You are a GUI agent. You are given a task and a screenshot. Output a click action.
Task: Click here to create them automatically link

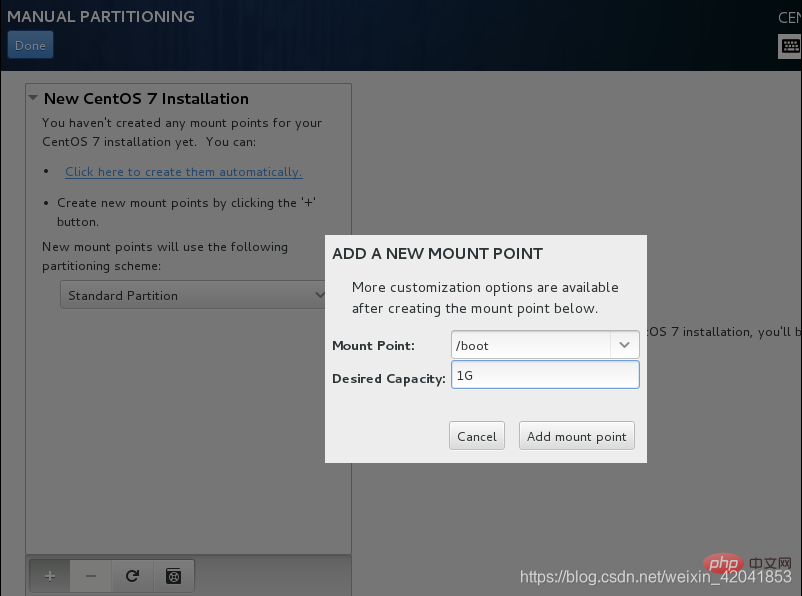point(184,172)
